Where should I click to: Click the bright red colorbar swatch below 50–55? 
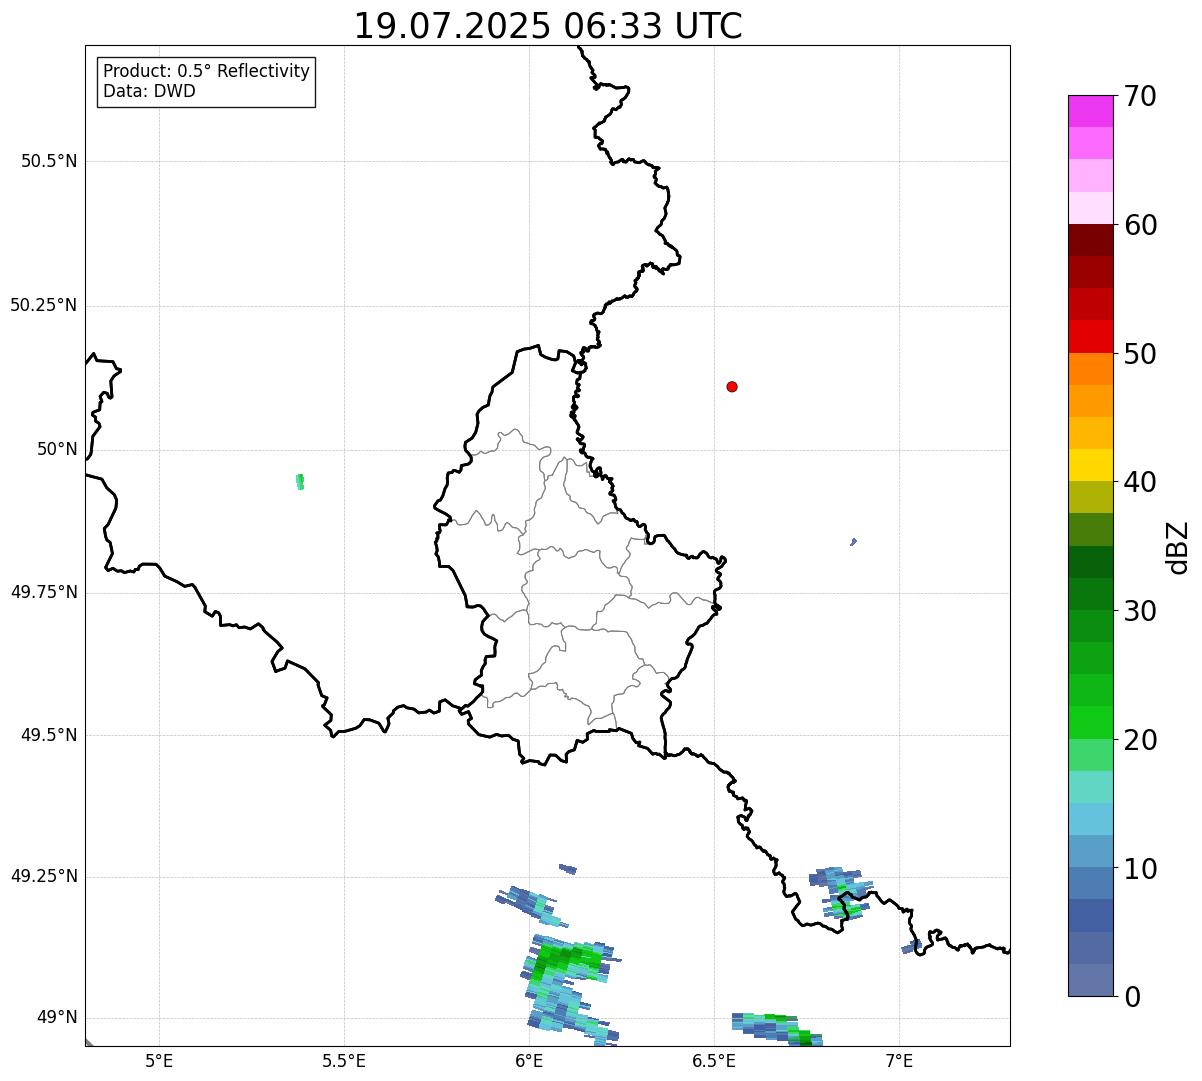point(1090,336)
